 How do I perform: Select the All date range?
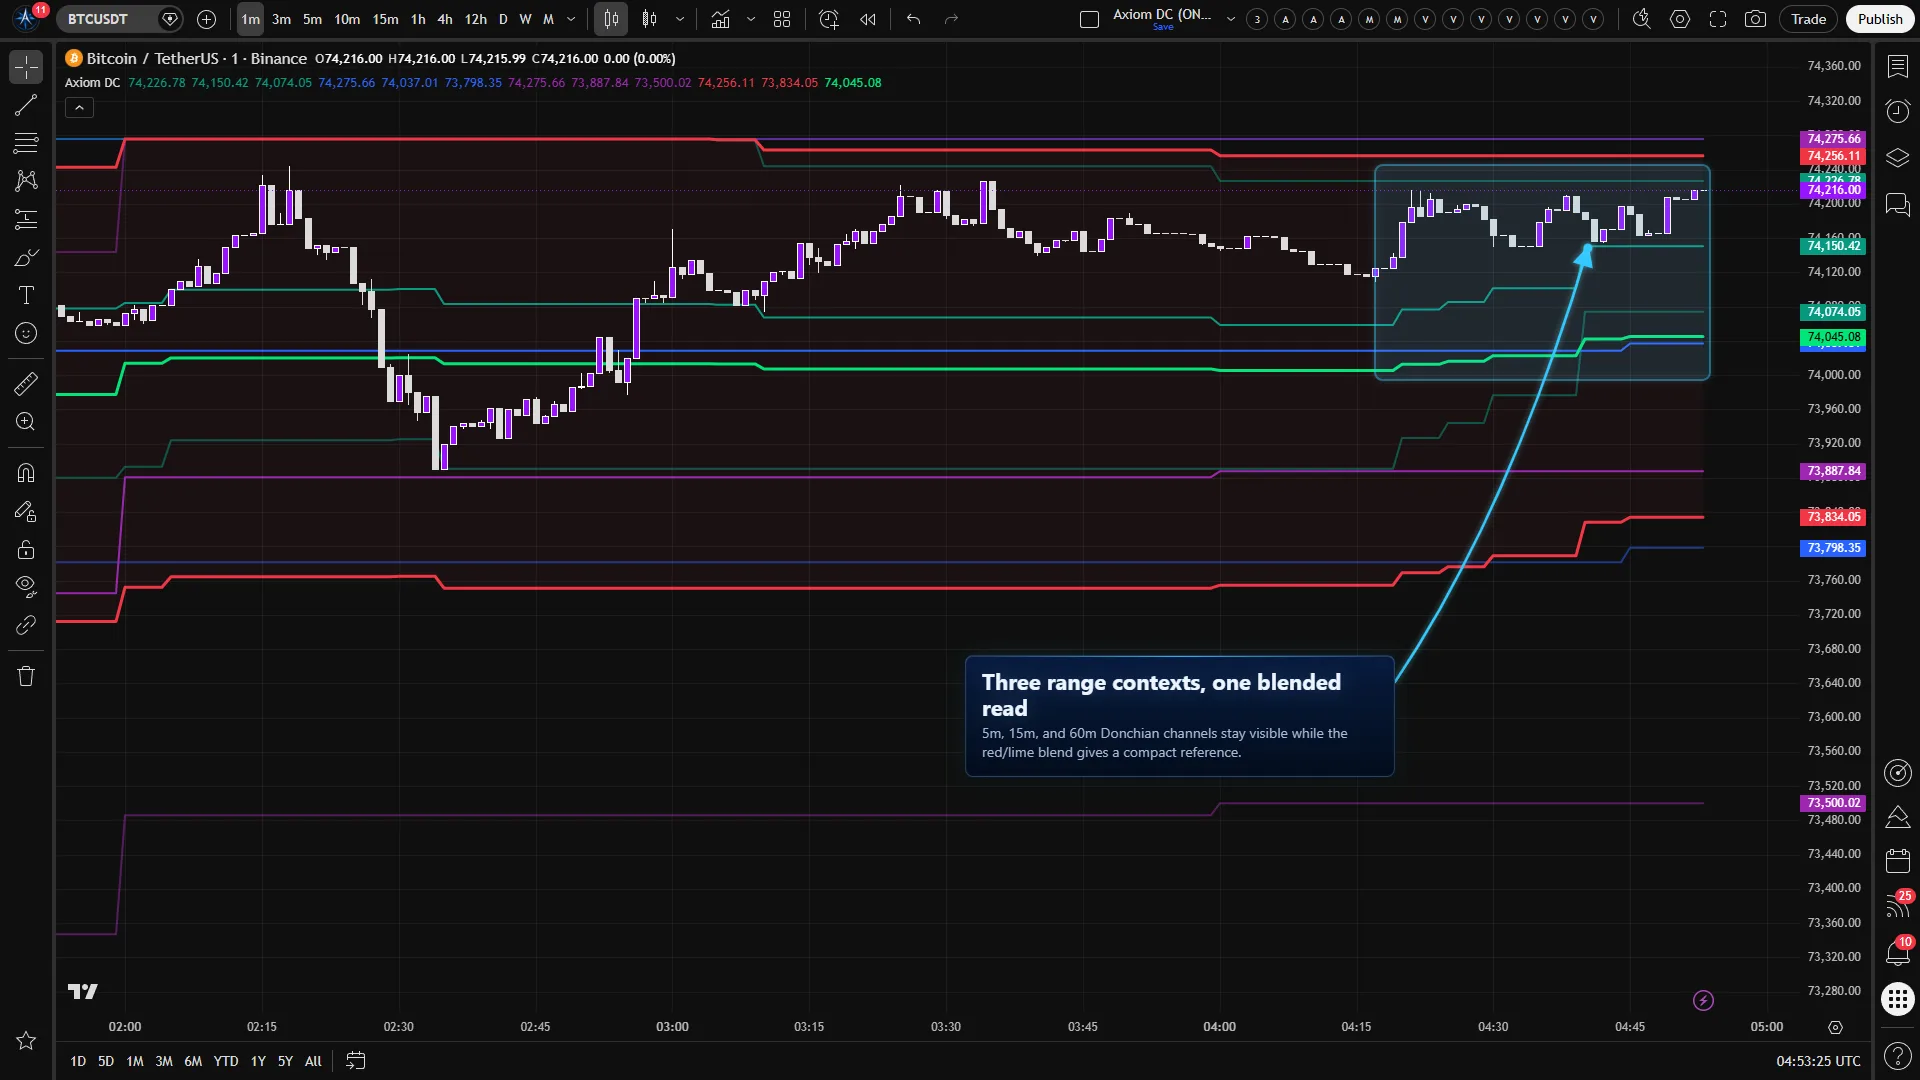coord(313,1061)
